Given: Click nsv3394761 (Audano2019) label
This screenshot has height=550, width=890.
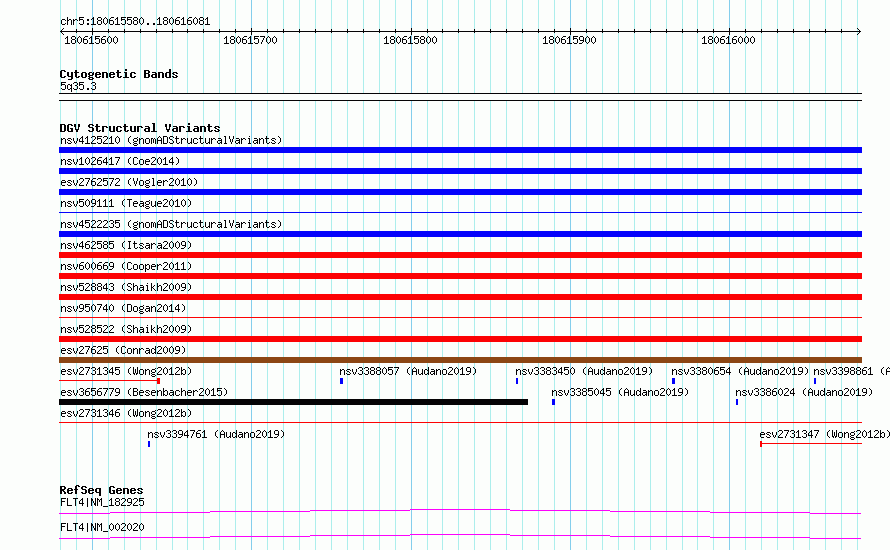Looking at the screenshot, I should [216, 434].
